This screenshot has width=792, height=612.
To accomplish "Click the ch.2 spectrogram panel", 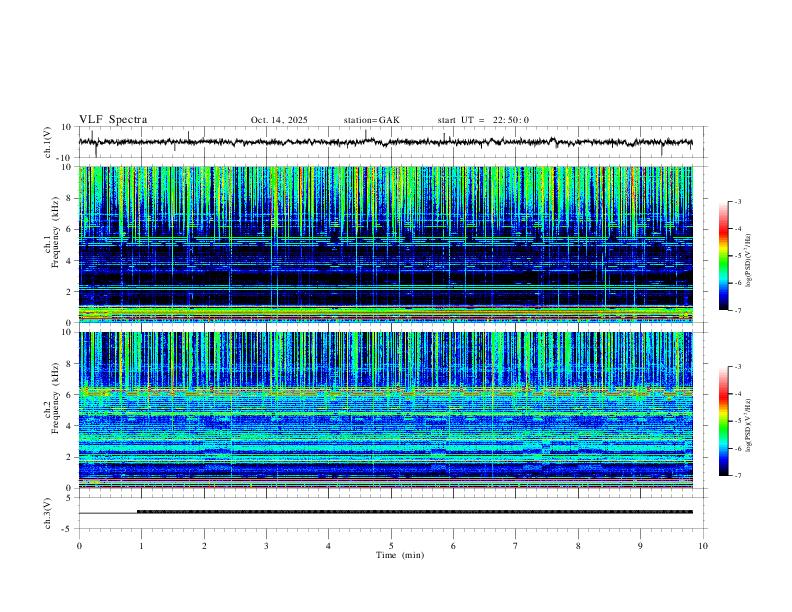I will click(x=385, y=410).
